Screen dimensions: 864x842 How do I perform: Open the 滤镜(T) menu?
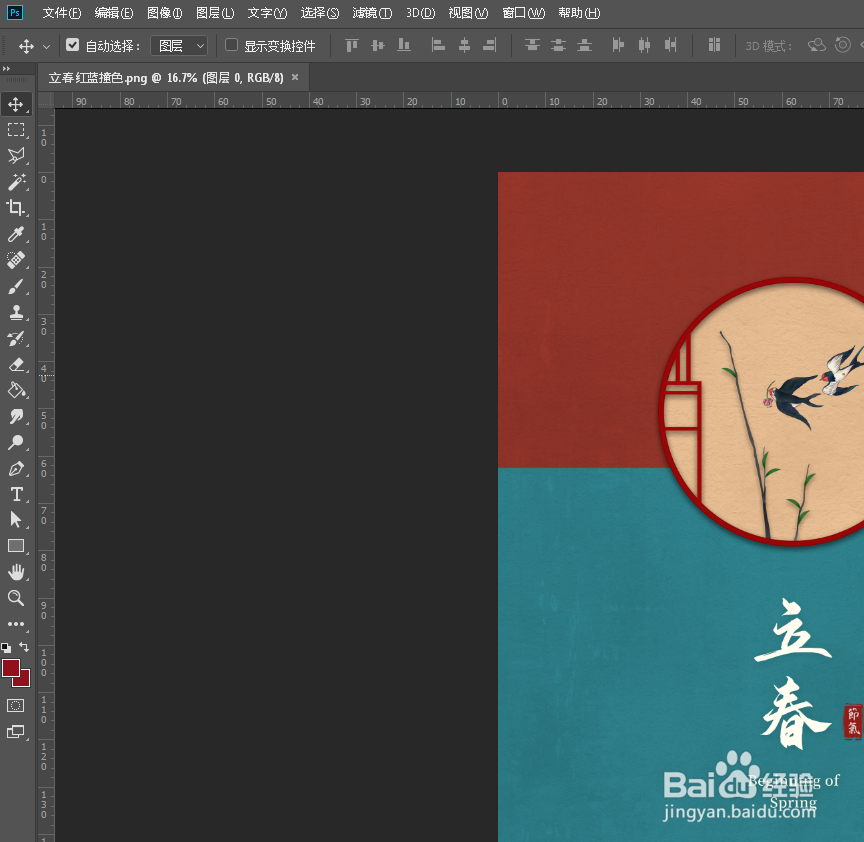click(x=372, y=13)
